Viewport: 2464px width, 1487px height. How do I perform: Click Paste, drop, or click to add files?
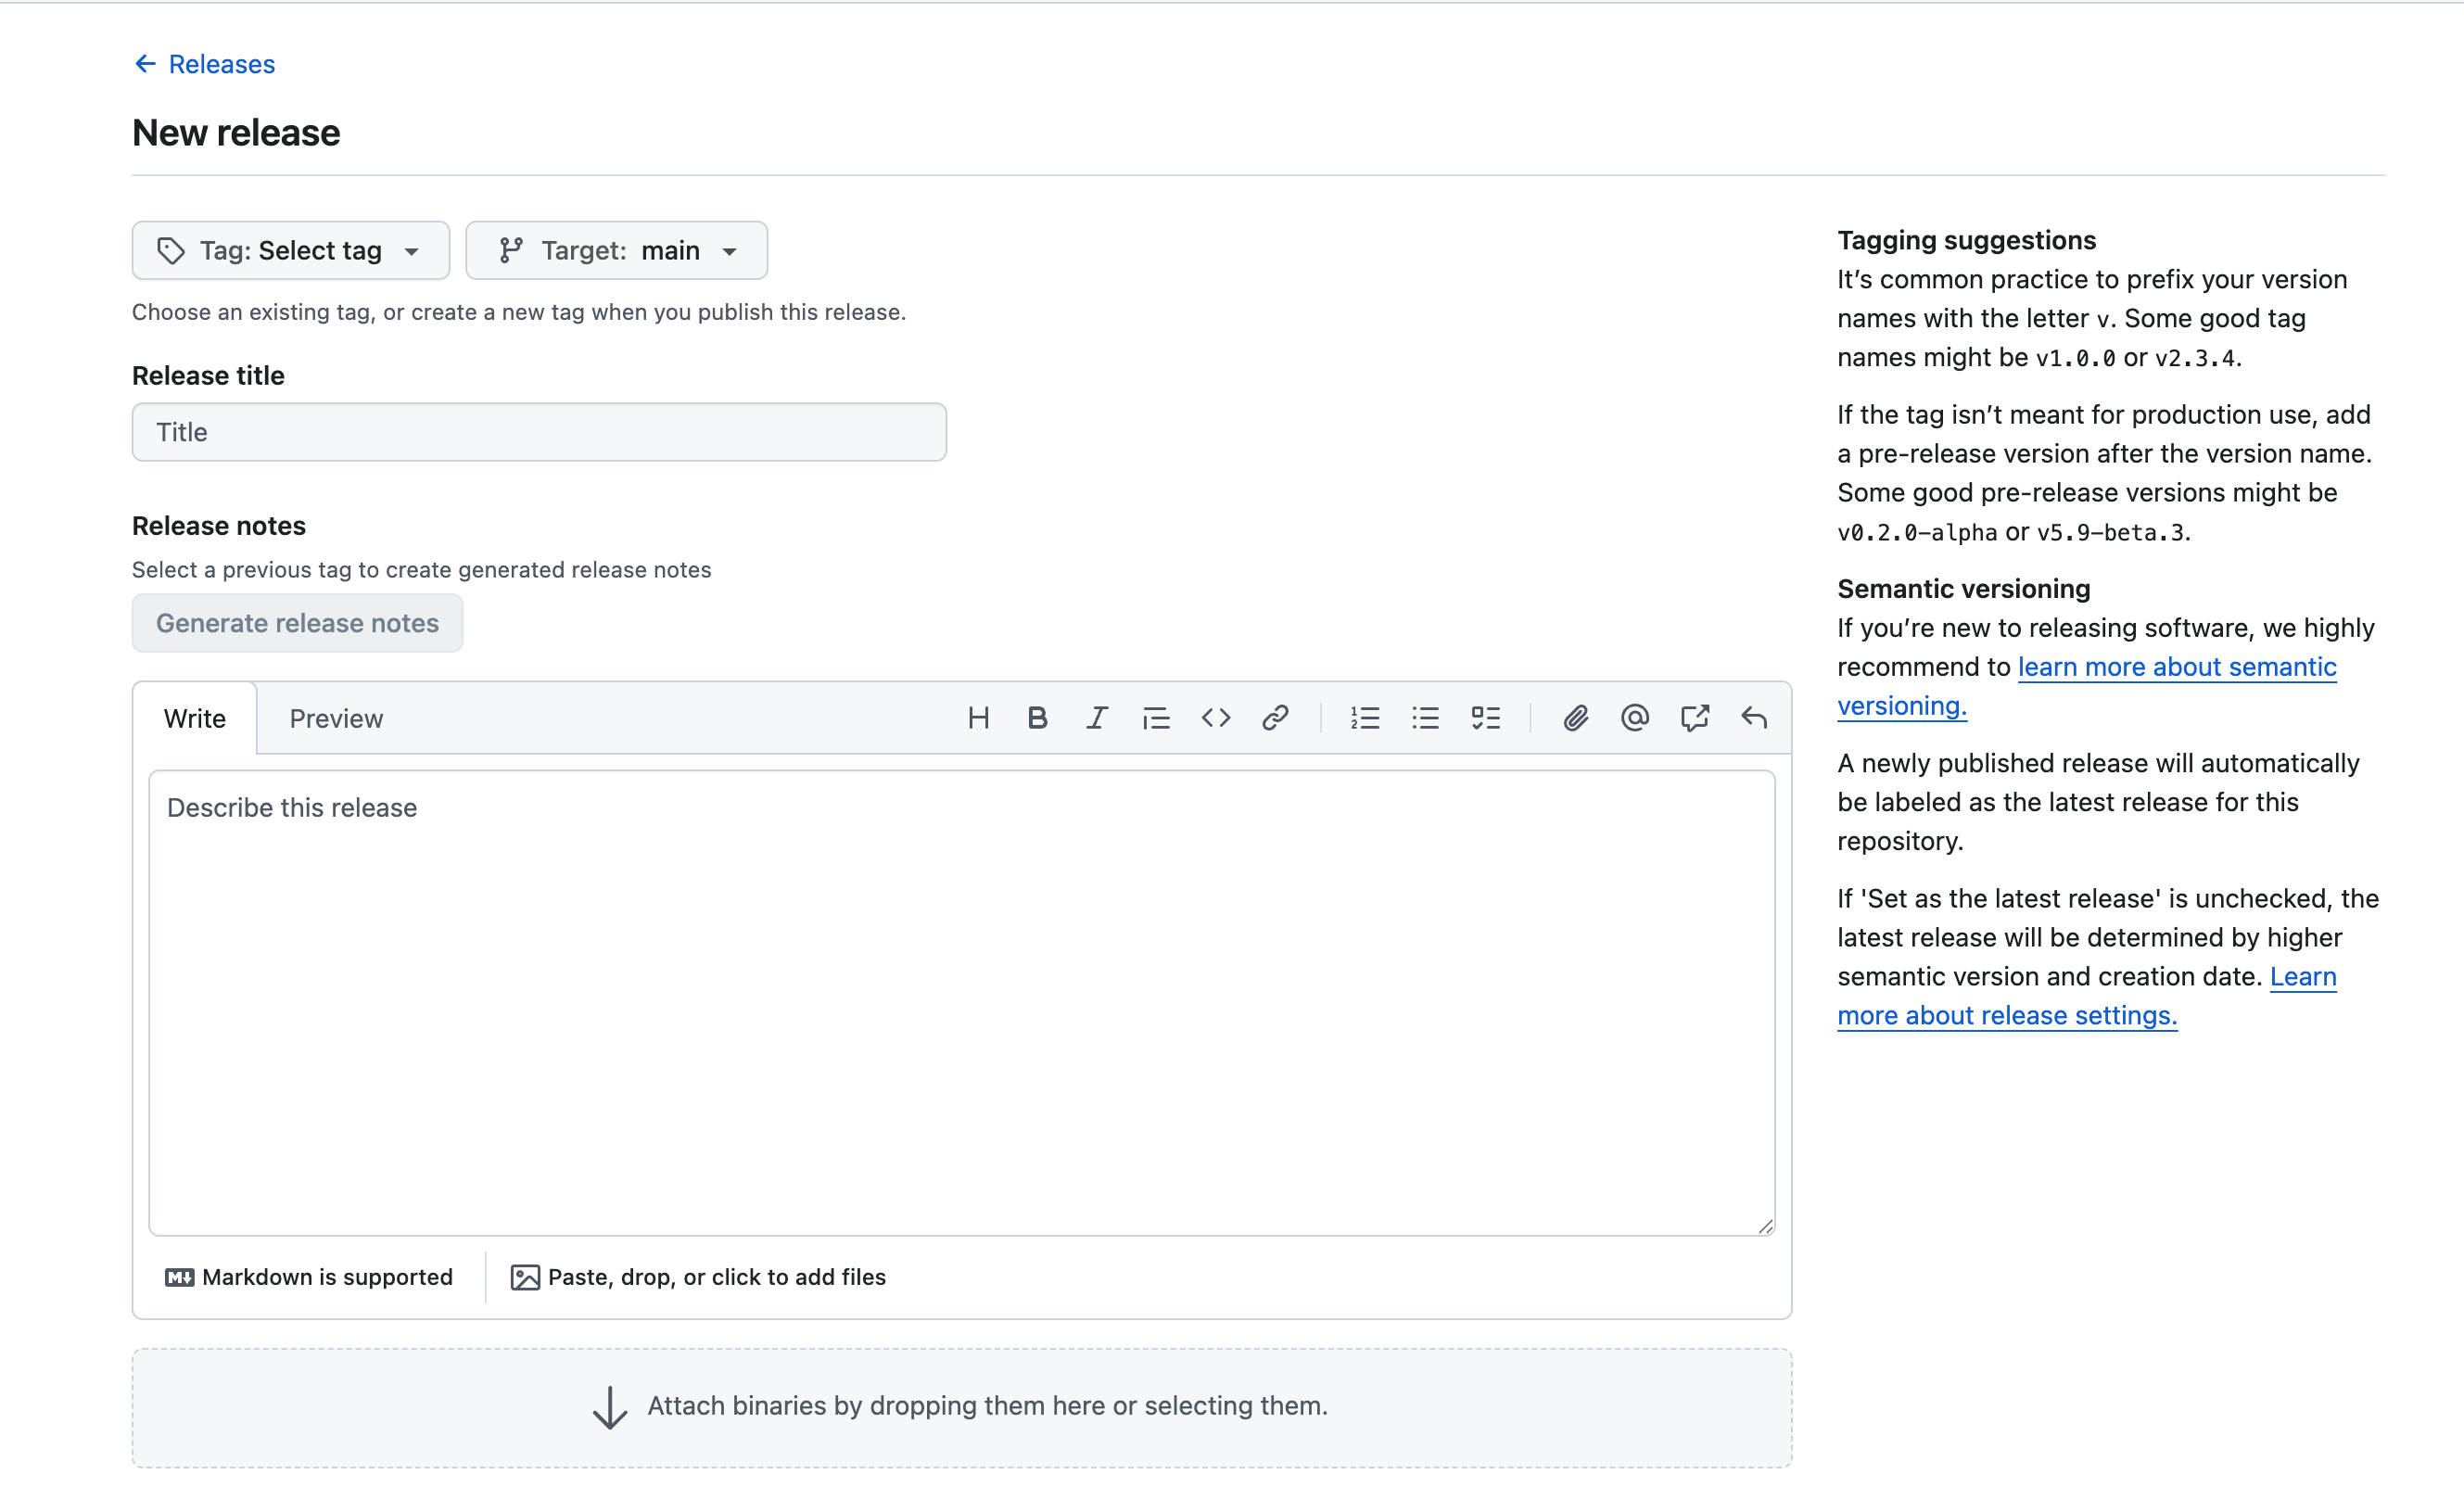(698, 1277)
